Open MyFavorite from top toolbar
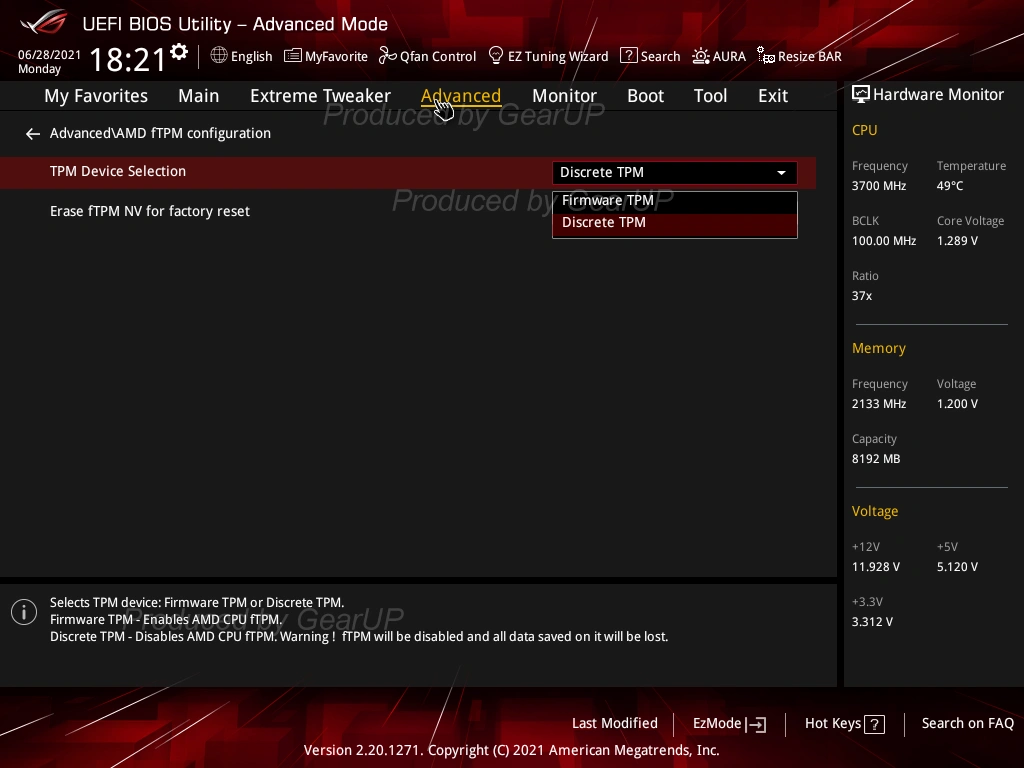Screen dimensions: 1024x768 coord(336,56)
